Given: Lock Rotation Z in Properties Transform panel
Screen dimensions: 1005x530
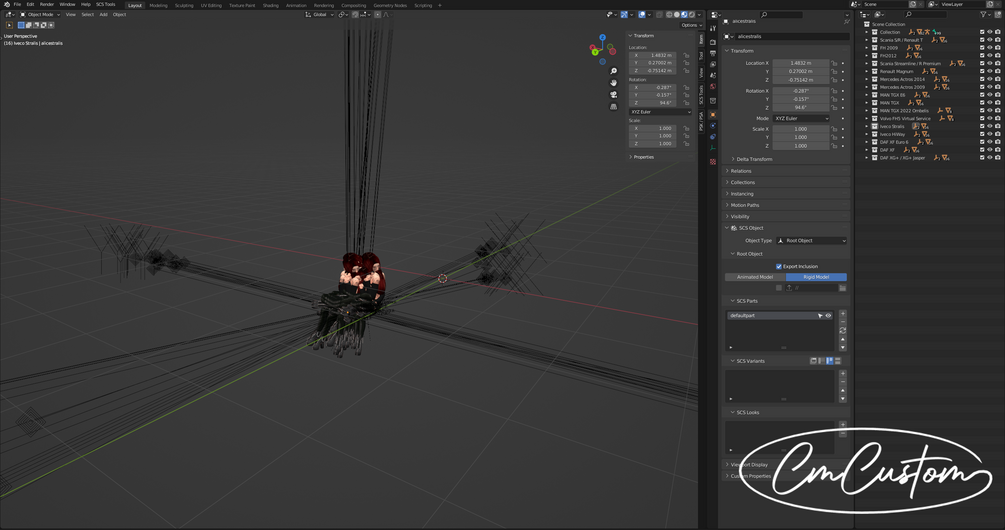Looking at the screenshot, I should [835, 108].
